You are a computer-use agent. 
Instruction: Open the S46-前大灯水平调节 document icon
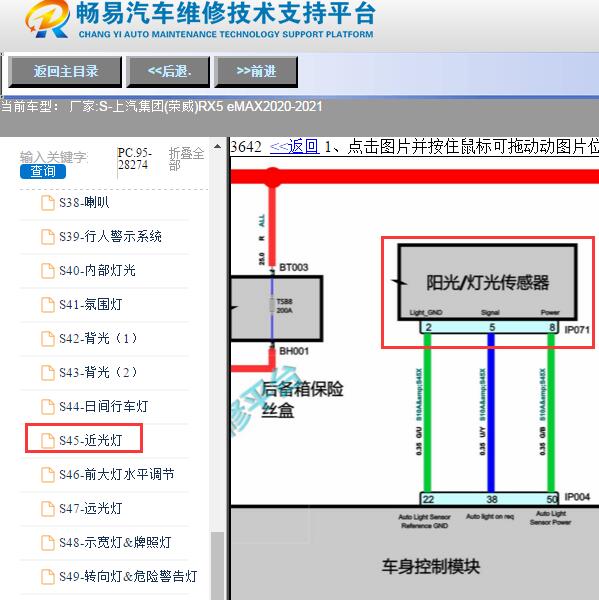tap(48, 474)
